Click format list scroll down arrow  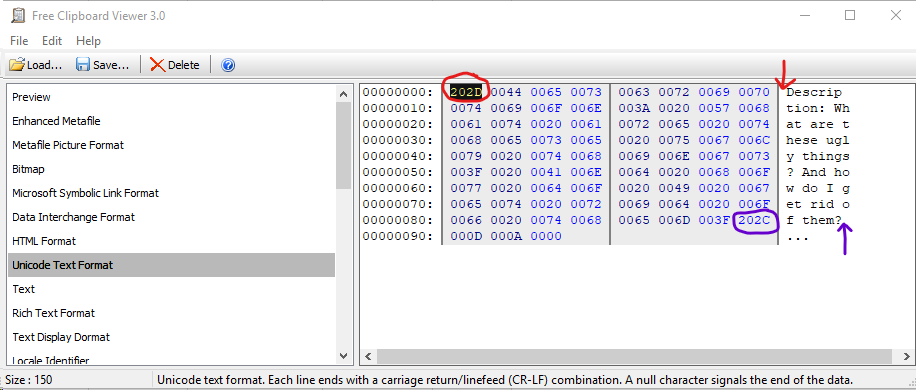(344, 356)
